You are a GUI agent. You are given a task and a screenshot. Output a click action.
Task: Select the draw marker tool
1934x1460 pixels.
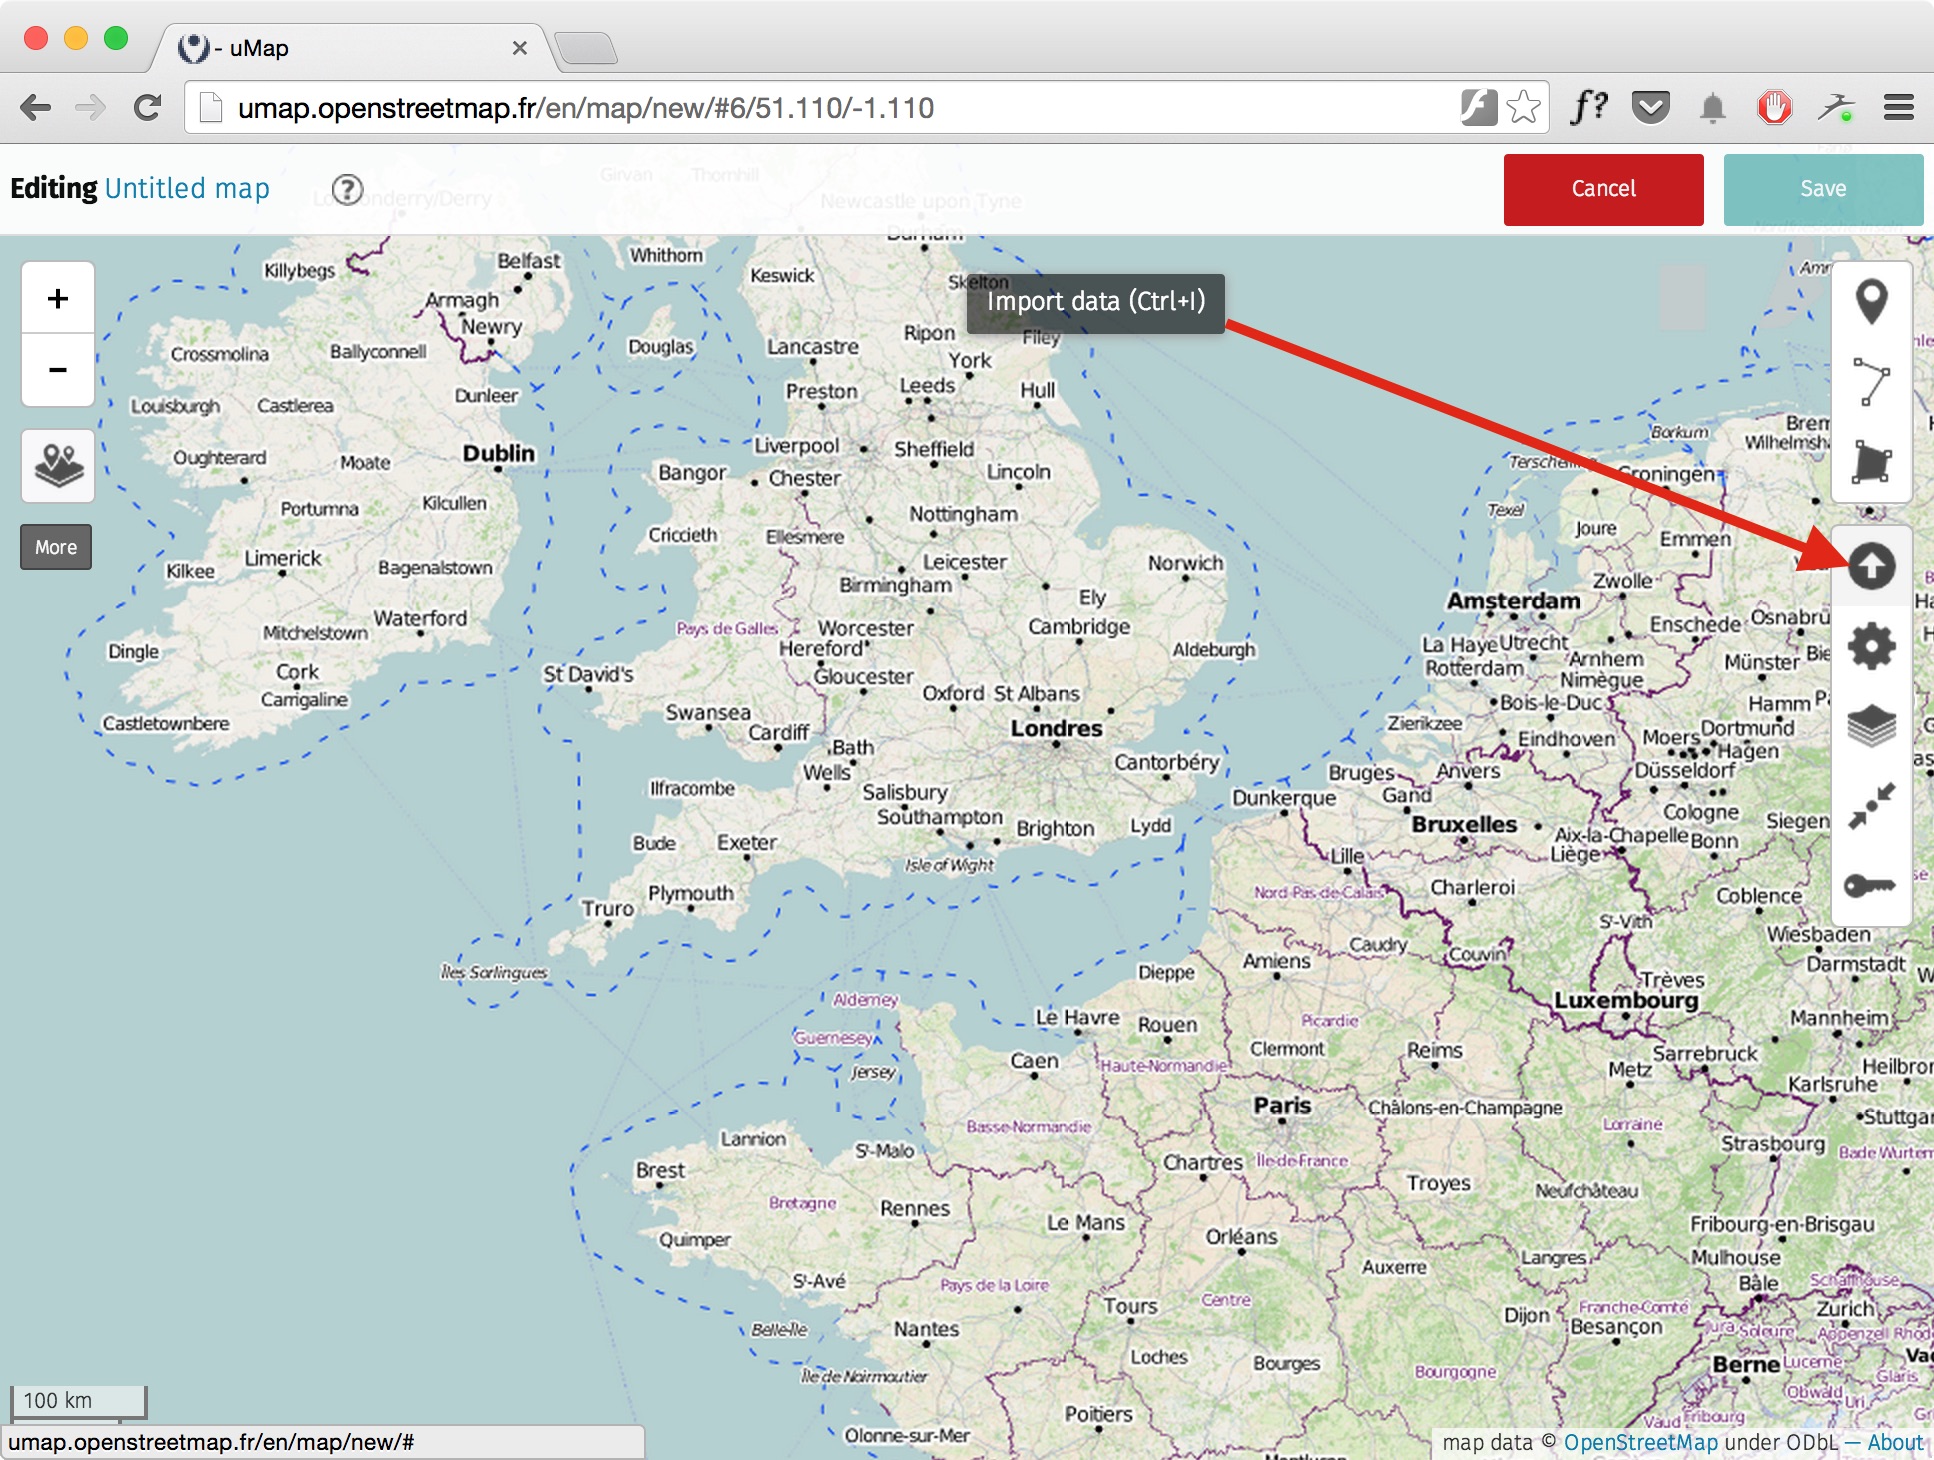1871,301
